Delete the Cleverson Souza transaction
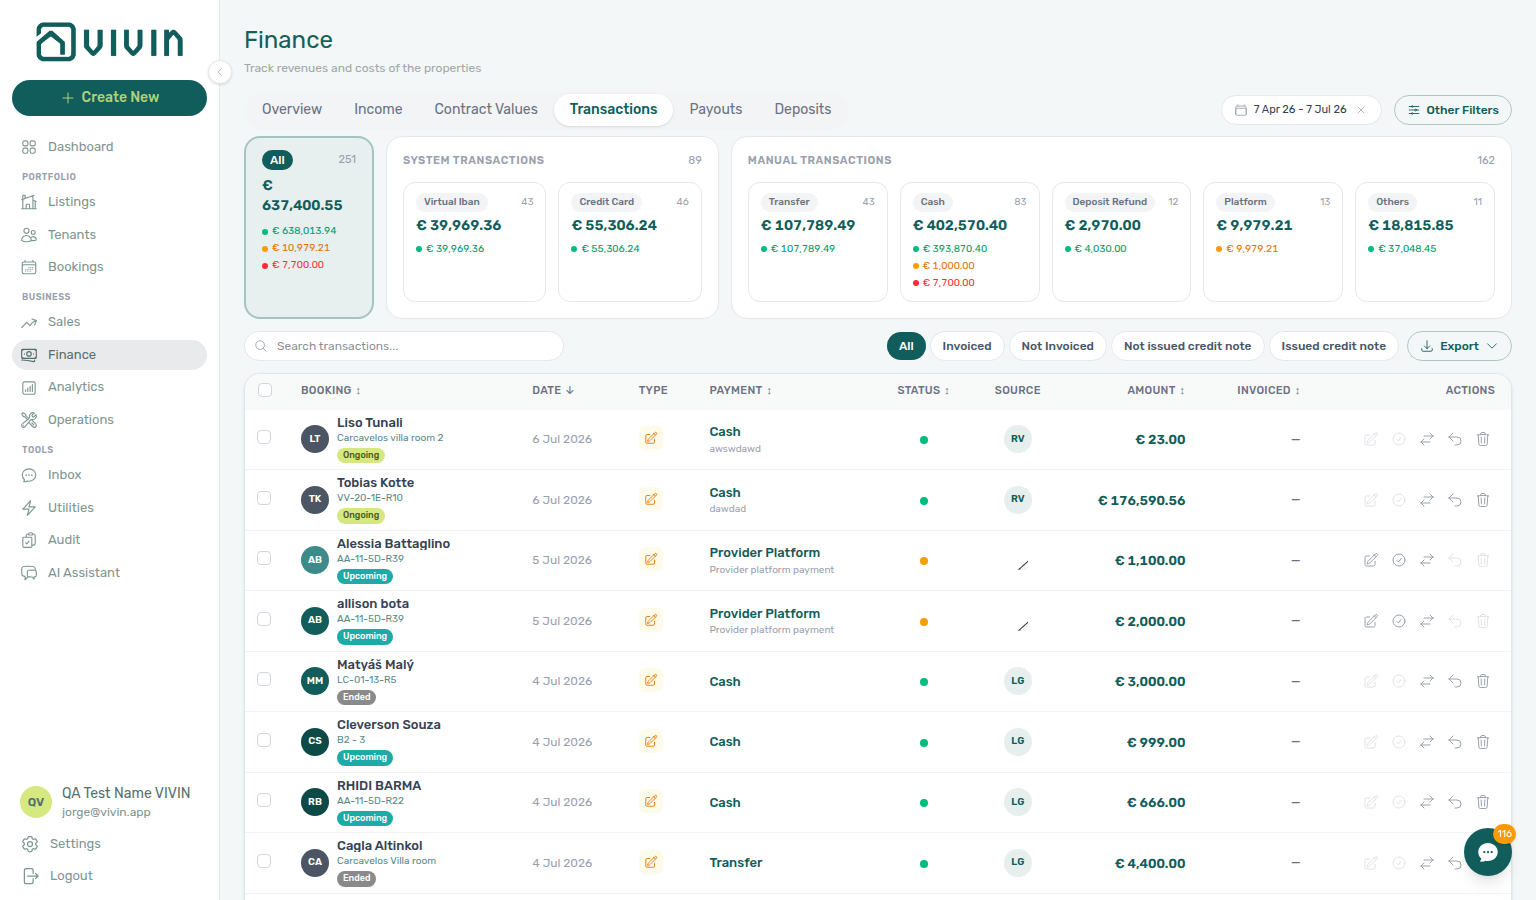The image size is (1536, 900). tap(1483, 742)
